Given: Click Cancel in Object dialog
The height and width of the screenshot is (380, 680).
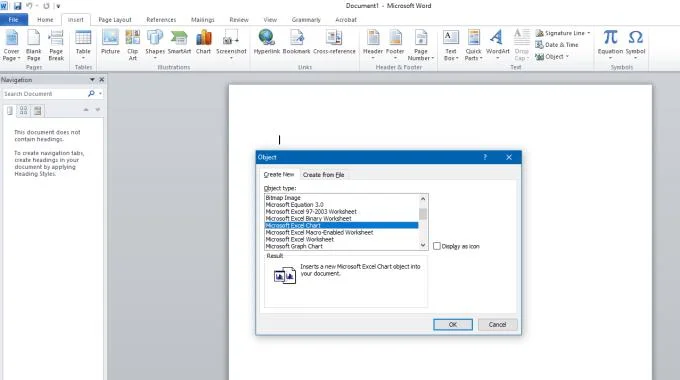Looking at the screenshot, I should [497, 324].
